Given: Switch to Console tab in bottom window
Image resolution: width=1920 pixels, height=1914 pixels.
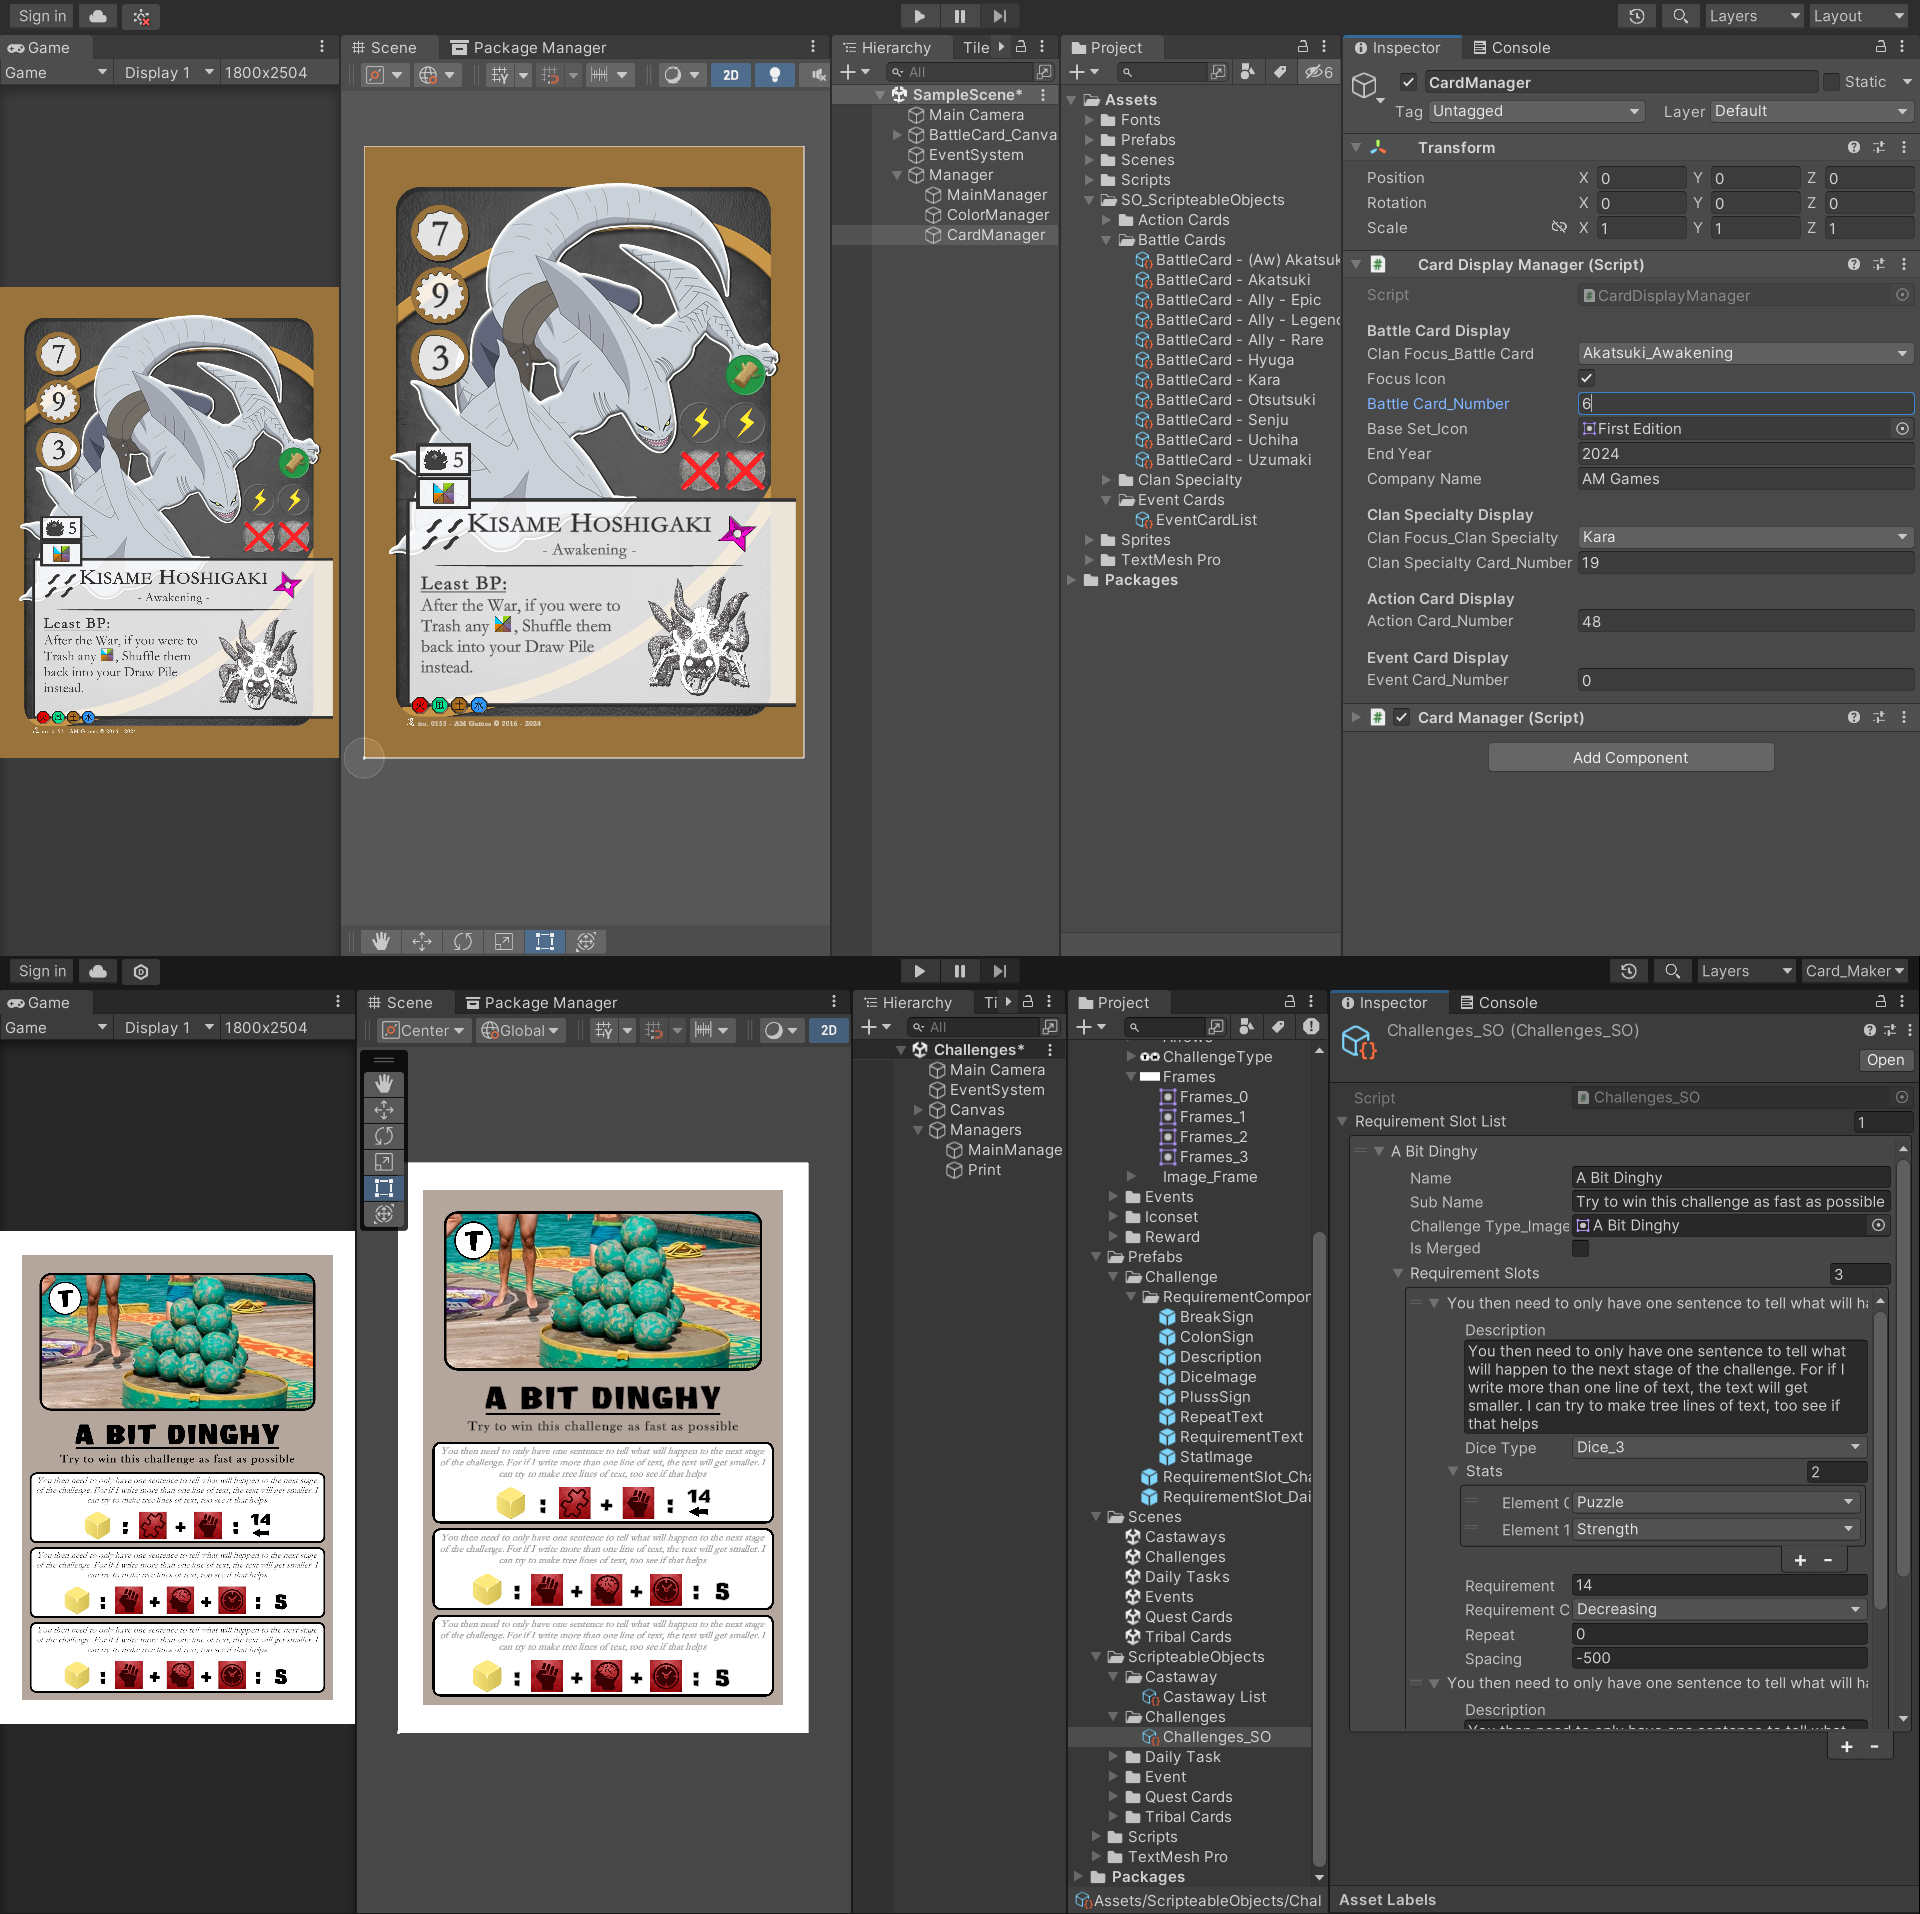Looking at the screenshot, I should [x=1498, y=1002].
